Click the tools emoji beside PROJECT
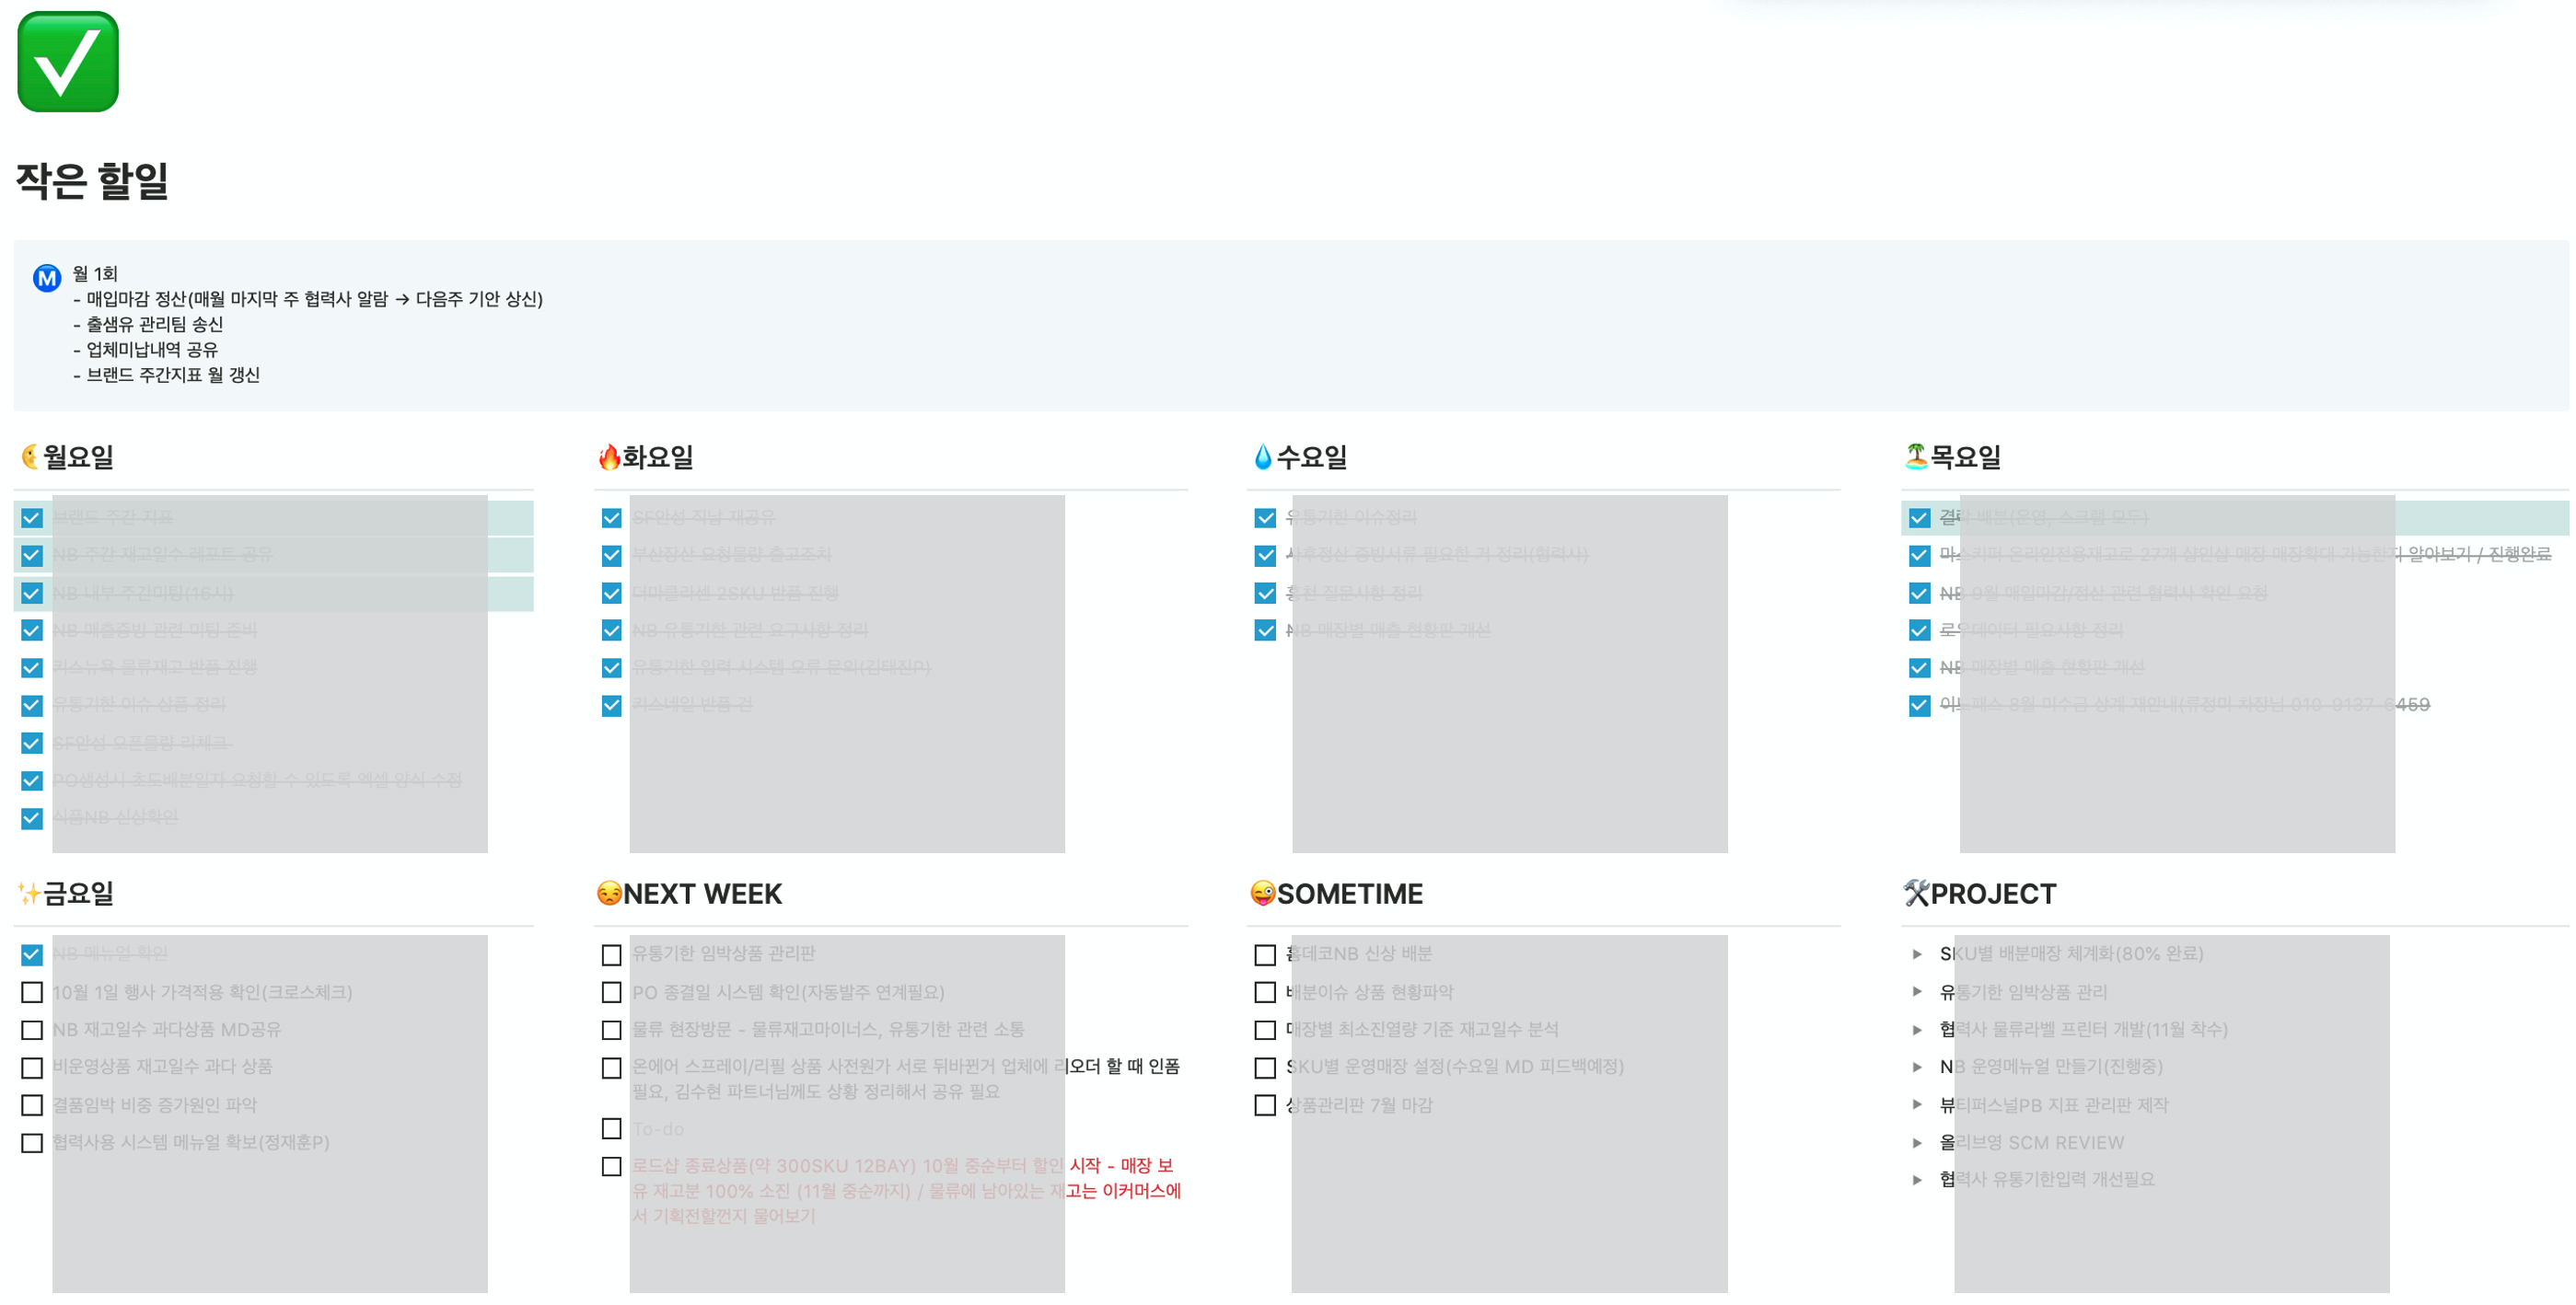The width and height of the screenshot is (2576, 1305). point(1916,893)
